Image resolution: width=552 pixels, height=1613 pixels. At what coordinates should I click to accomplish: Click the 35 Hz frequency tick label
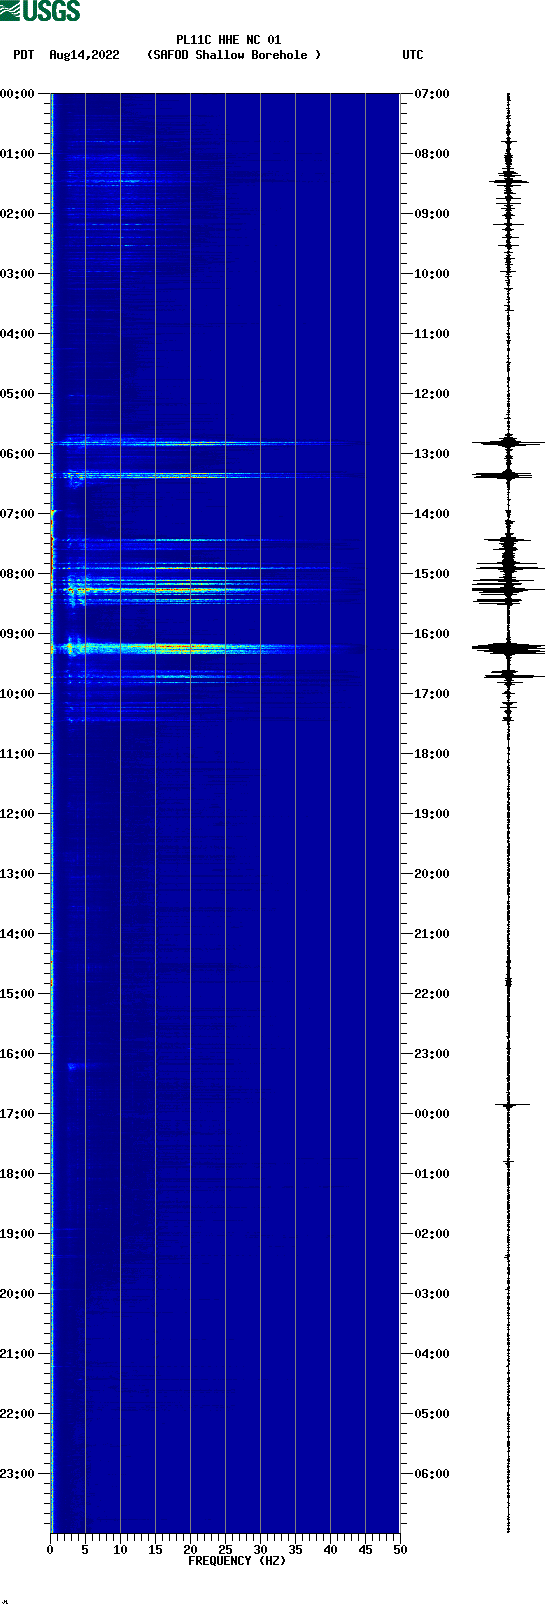[x=295, y=1550]
